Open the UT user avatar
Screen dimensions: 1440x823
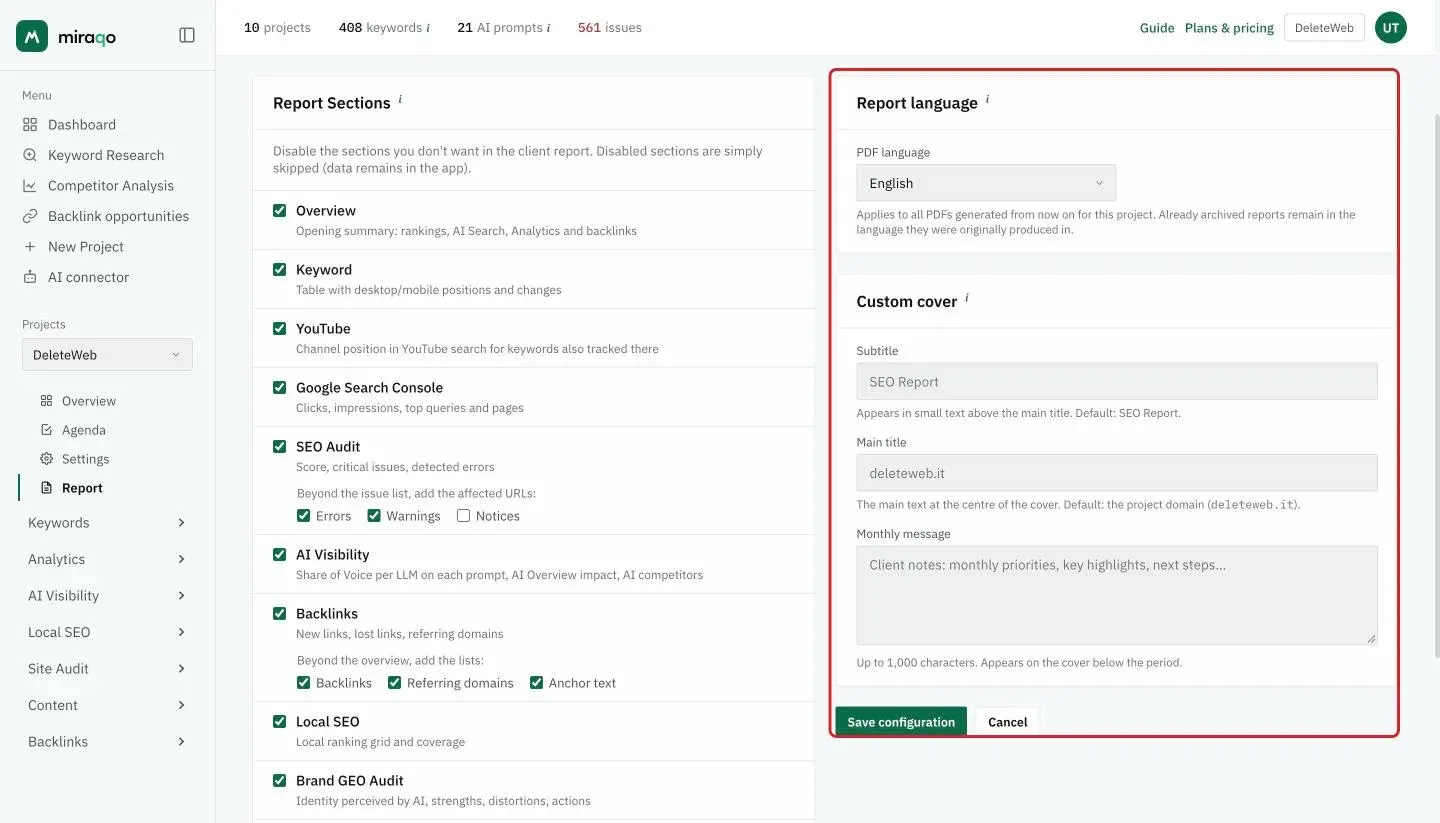1390,28
